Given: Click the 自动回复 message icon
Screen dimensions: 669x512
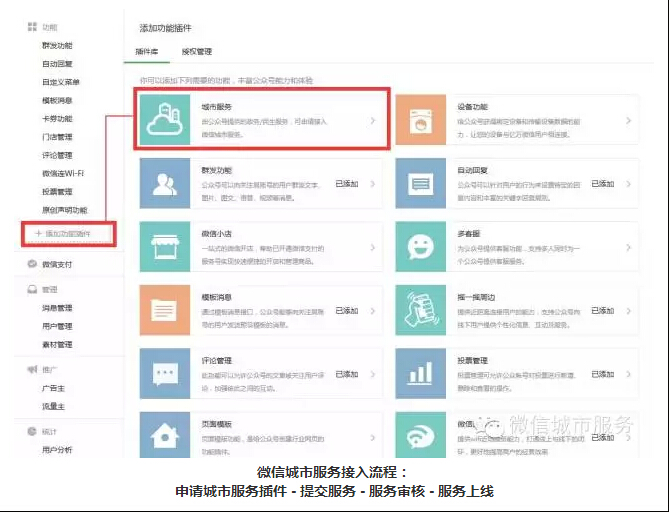Looking at the screenshot, I should point(421,183).
